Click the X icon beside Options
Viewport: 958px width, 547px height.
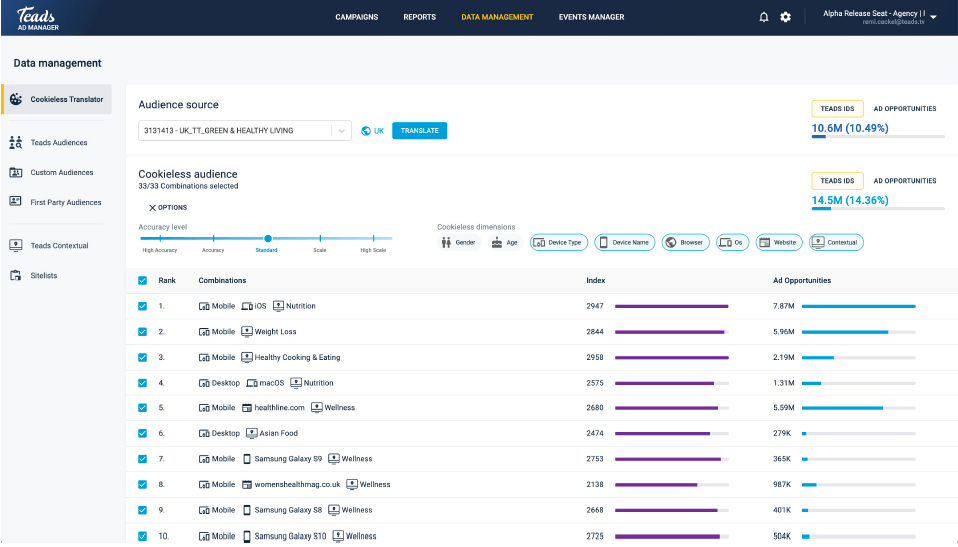(x=152, y=208)
